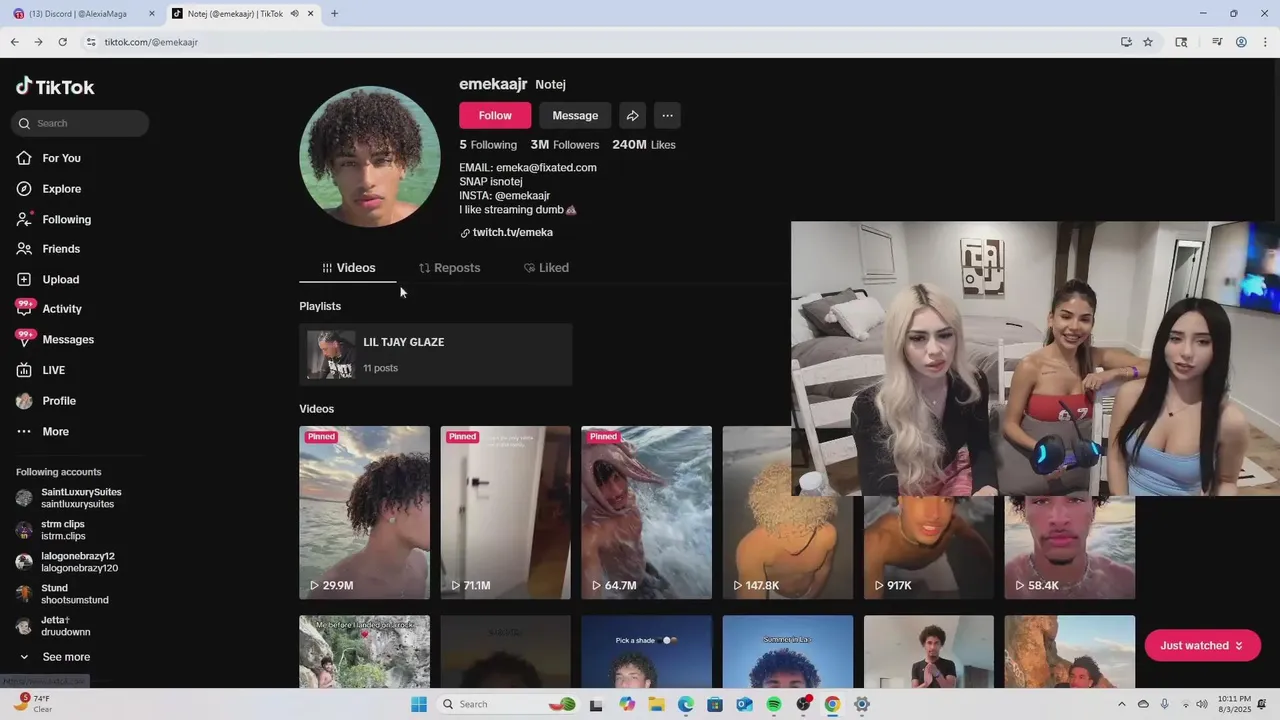Expand the Just watched panel

coord(1202,646)
